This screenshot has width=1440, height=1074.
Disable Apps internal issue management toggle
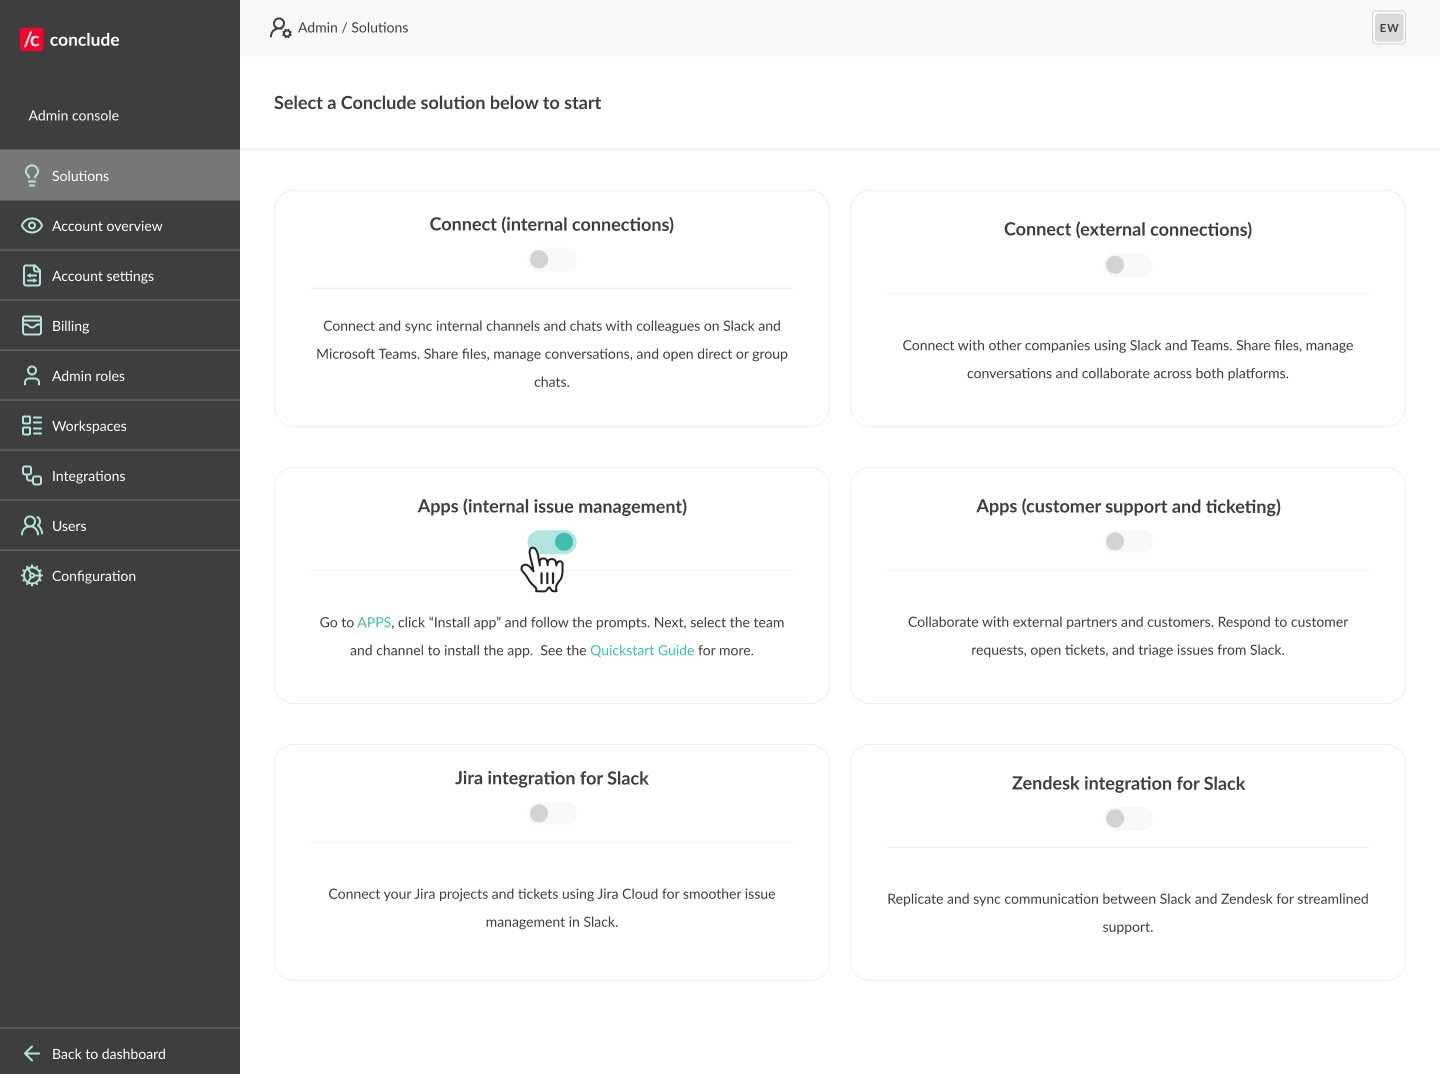coord(552,542)
